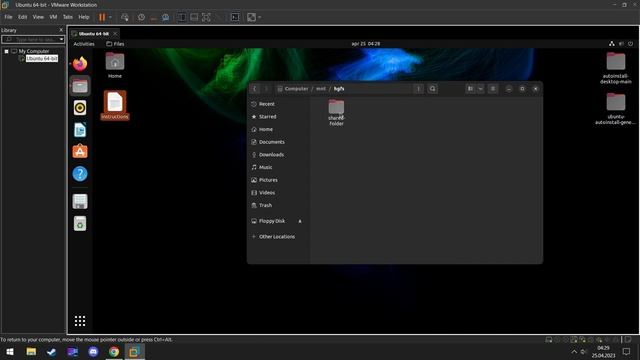
Task: Open Downloads in the Files sidebar
Action: coord(279,155)
